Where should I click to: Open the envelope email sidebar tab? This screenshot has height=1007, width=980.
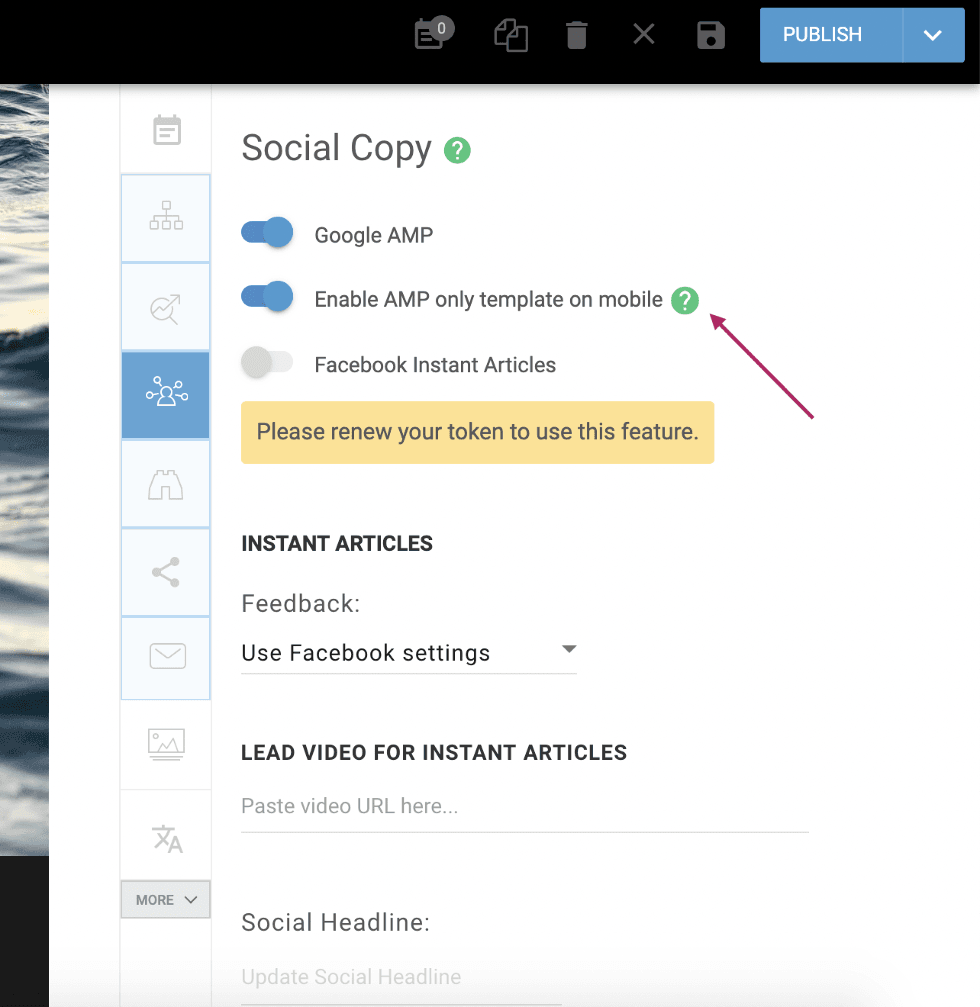coord(166,657)
